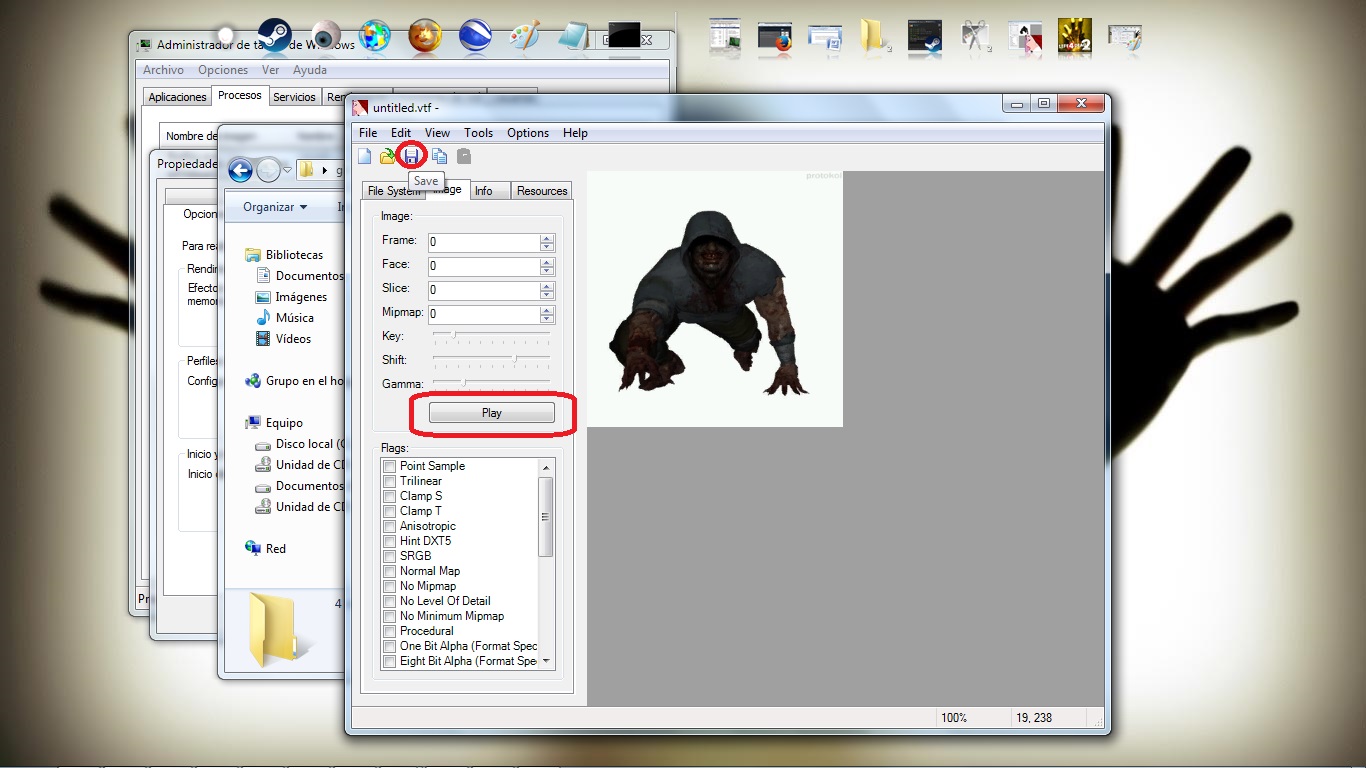Open the Tools menu in VTFEdit
The width and height of the screenshot is (1366, 768).
(x=478, y=133)
